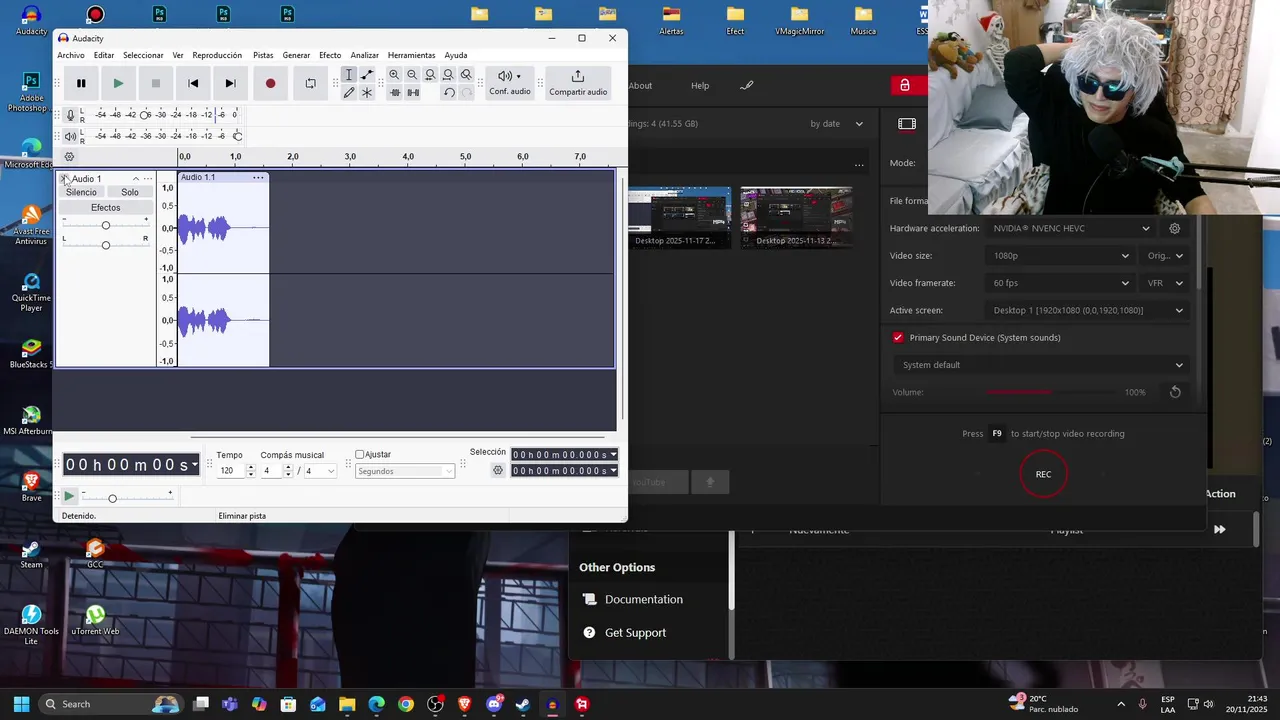Click Compartir audio button

(578, 83)
